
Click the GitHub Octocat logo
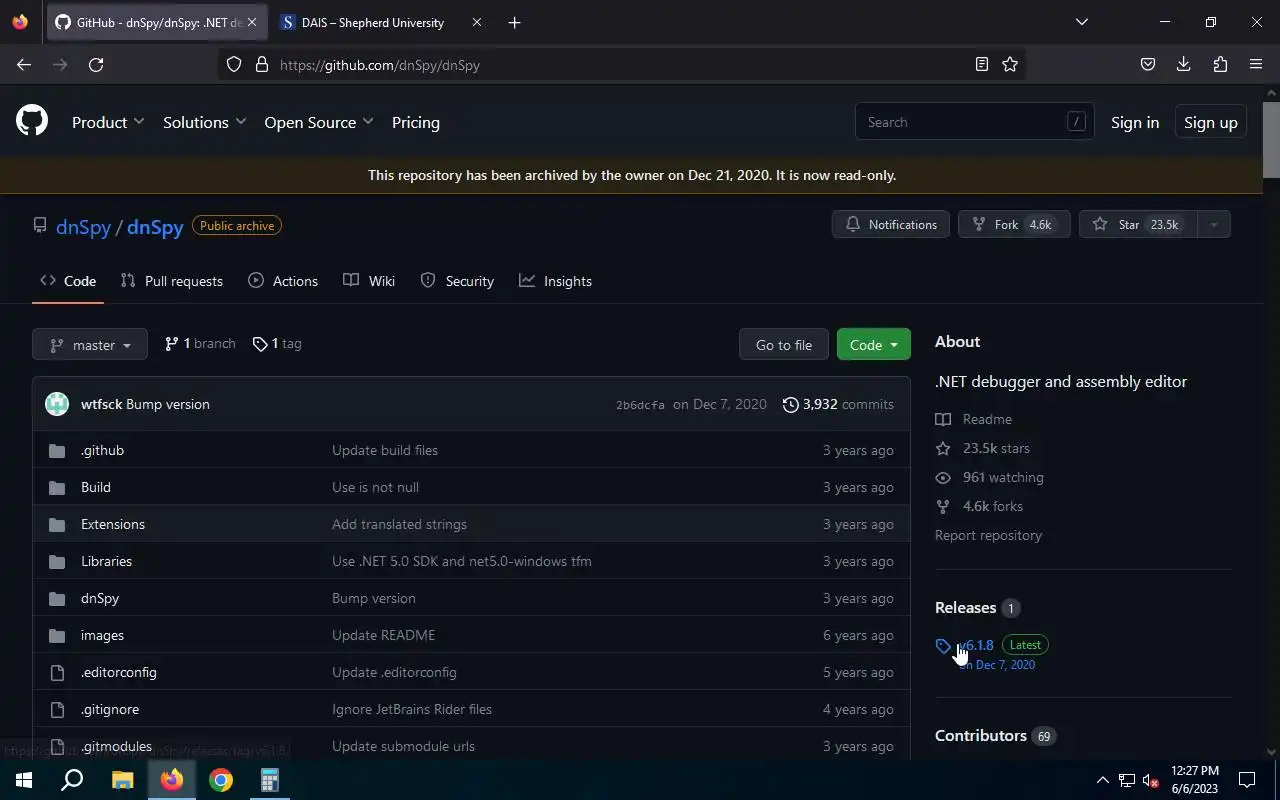[x=32, y=121]
